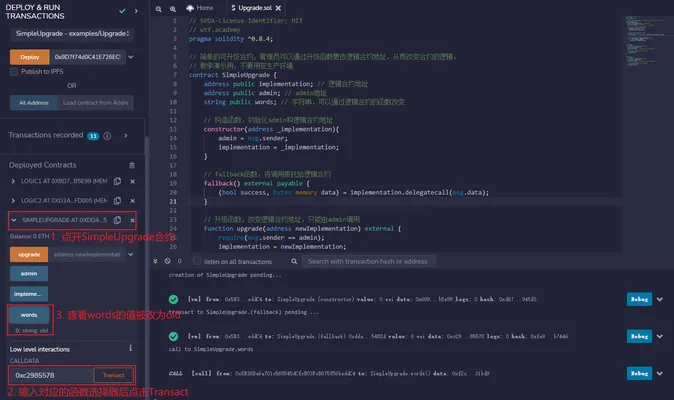
Task: Expand the words() call details
Action: tap(659, 373)
